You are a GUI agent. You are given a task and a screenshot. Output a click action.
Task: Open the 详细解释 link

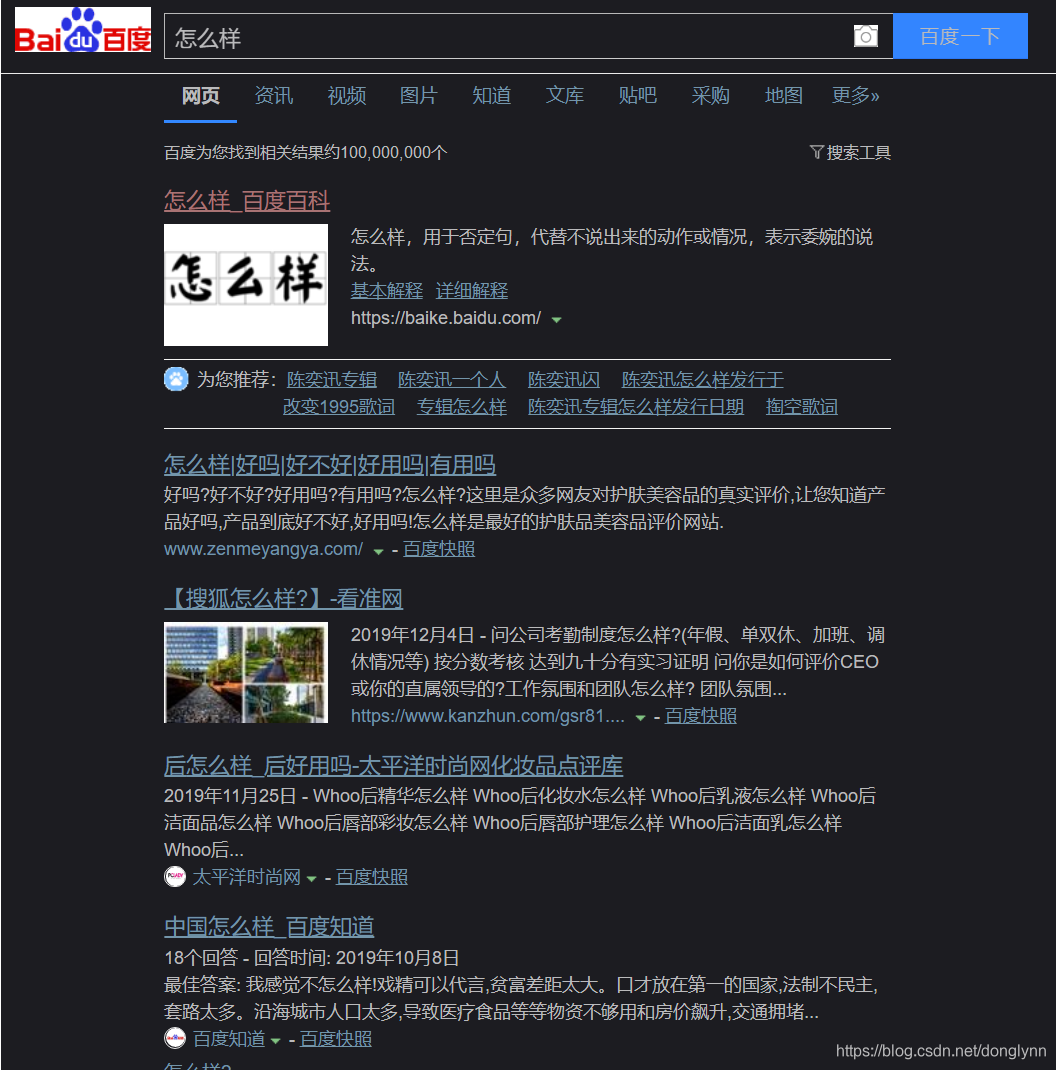[x=472, y=291]
